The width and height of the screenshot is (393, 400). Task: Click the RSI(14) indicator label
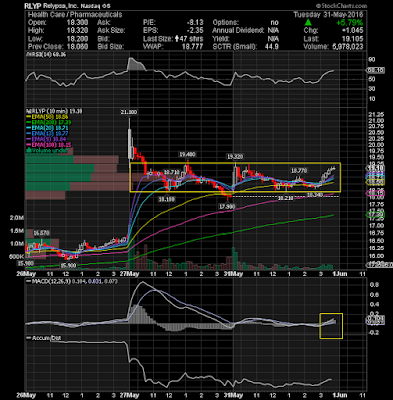point(46,55)
